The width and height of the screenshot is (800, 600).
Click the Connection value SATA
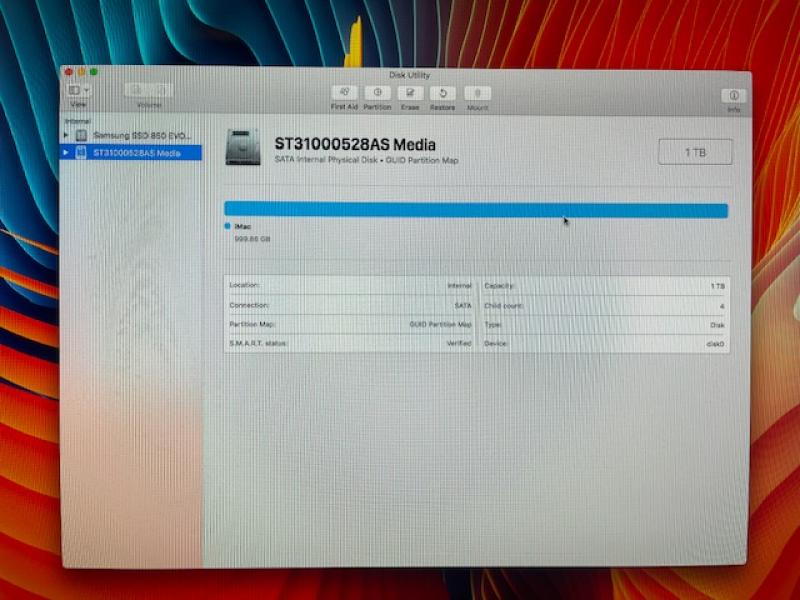463,305
